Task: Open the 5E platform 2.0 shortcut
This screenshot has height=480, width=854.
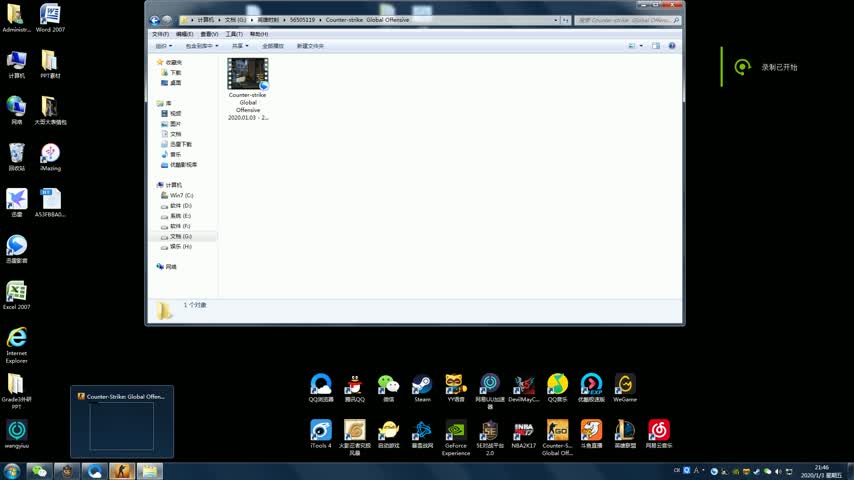Action: [490, 437]
